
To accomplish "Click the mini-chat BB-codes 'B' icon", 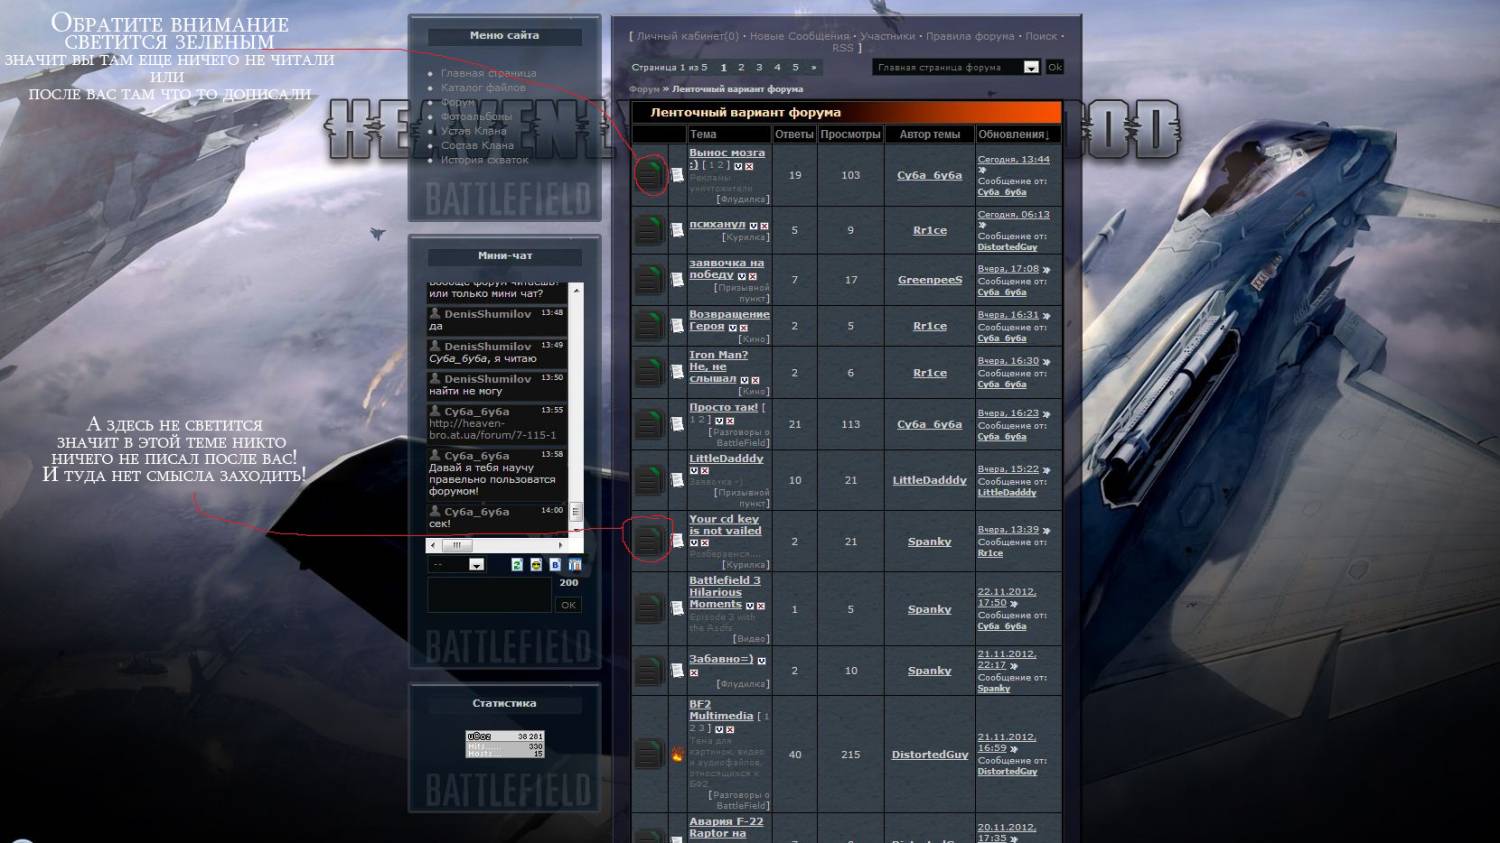I will pos(555,565).
